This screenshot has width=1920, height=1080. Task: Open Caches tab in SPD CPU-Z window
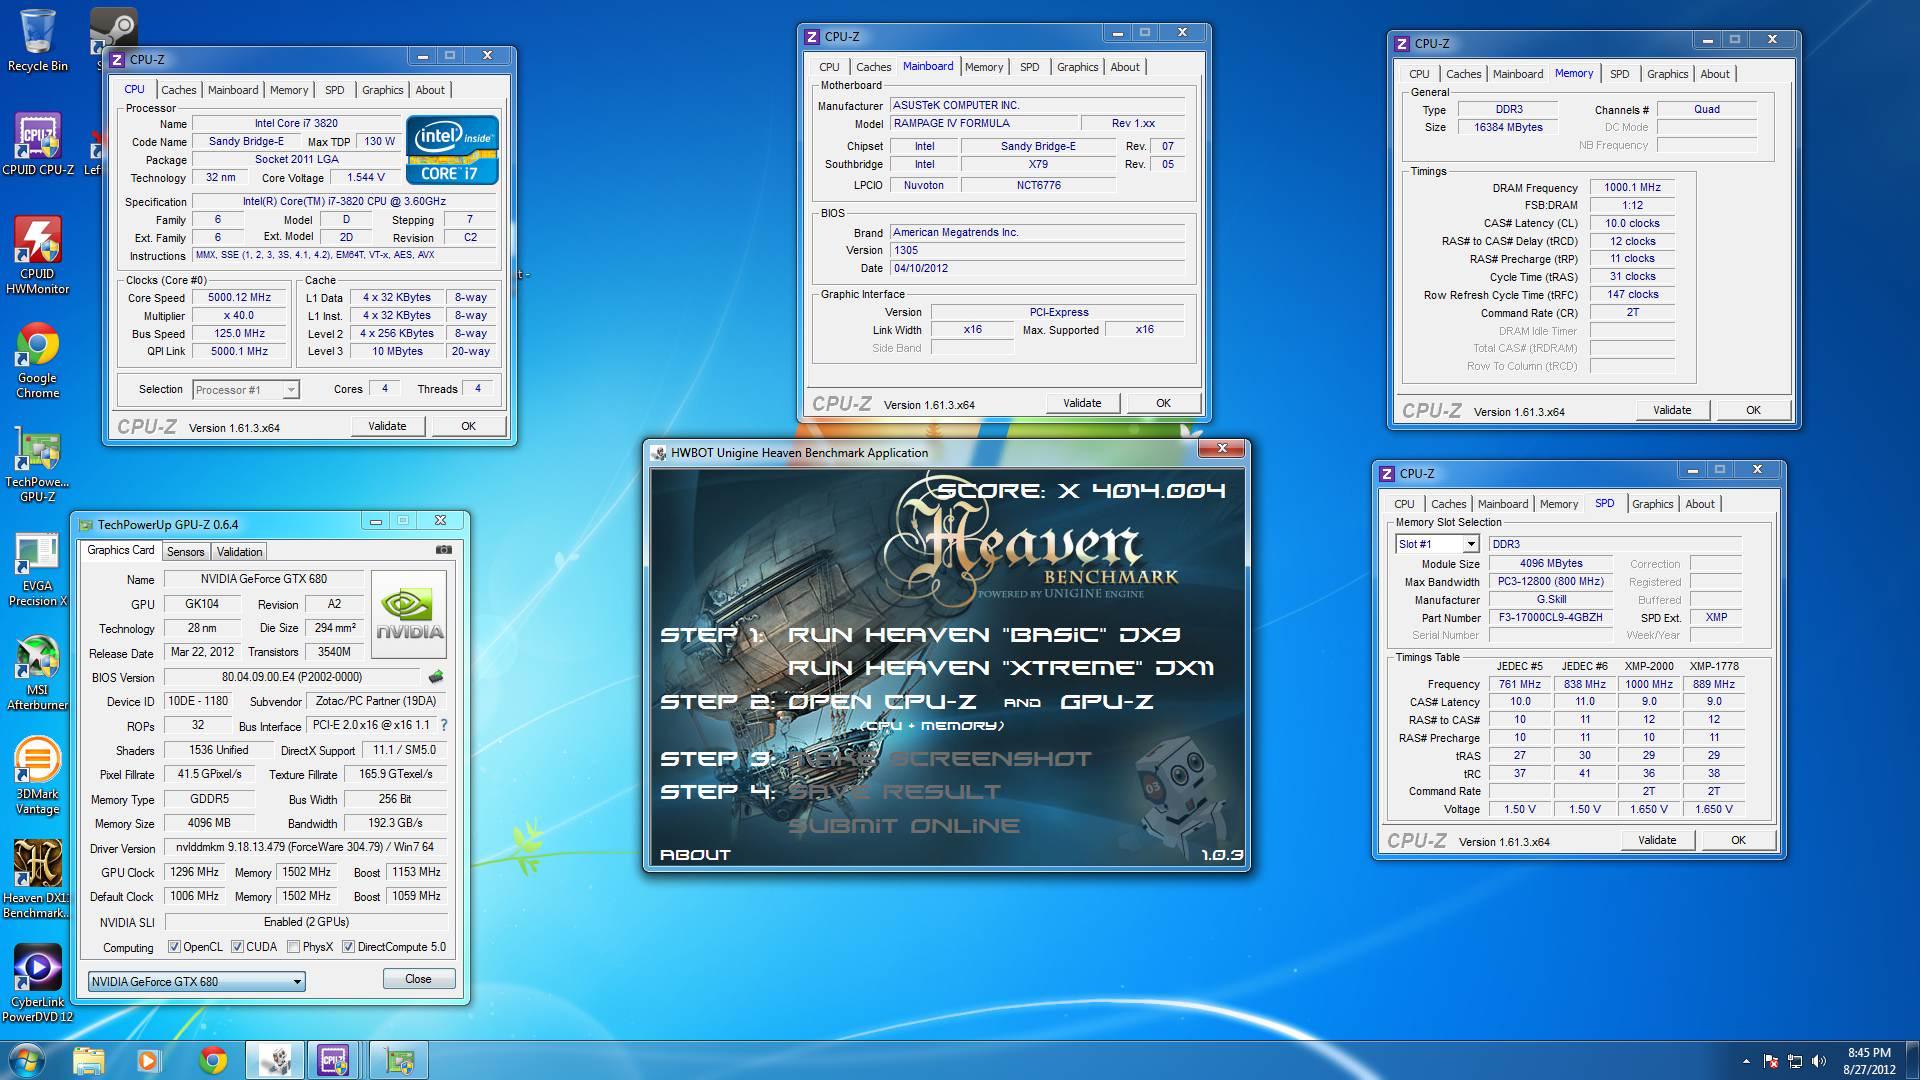1448,504
